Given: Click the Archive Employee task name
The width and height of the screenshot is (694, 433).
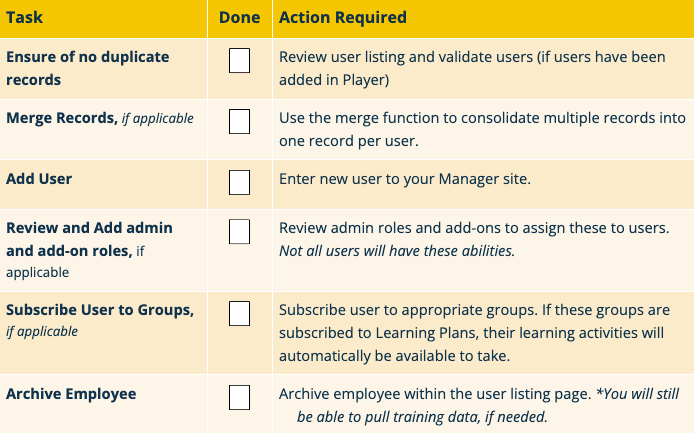Looking at the screenshot, I should 71,394.
